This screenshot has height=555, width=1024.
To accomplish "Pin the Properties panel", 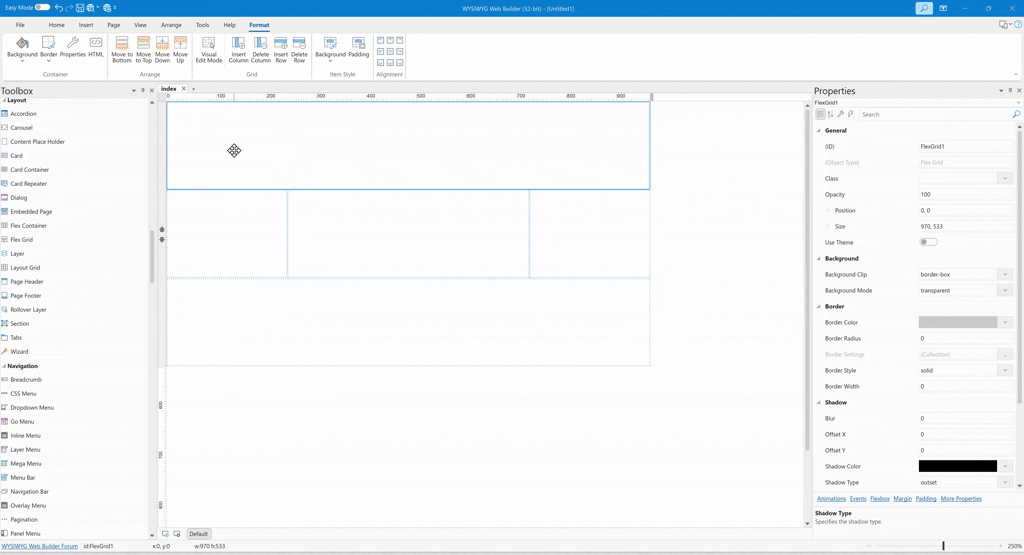I will pos(1010,91).
